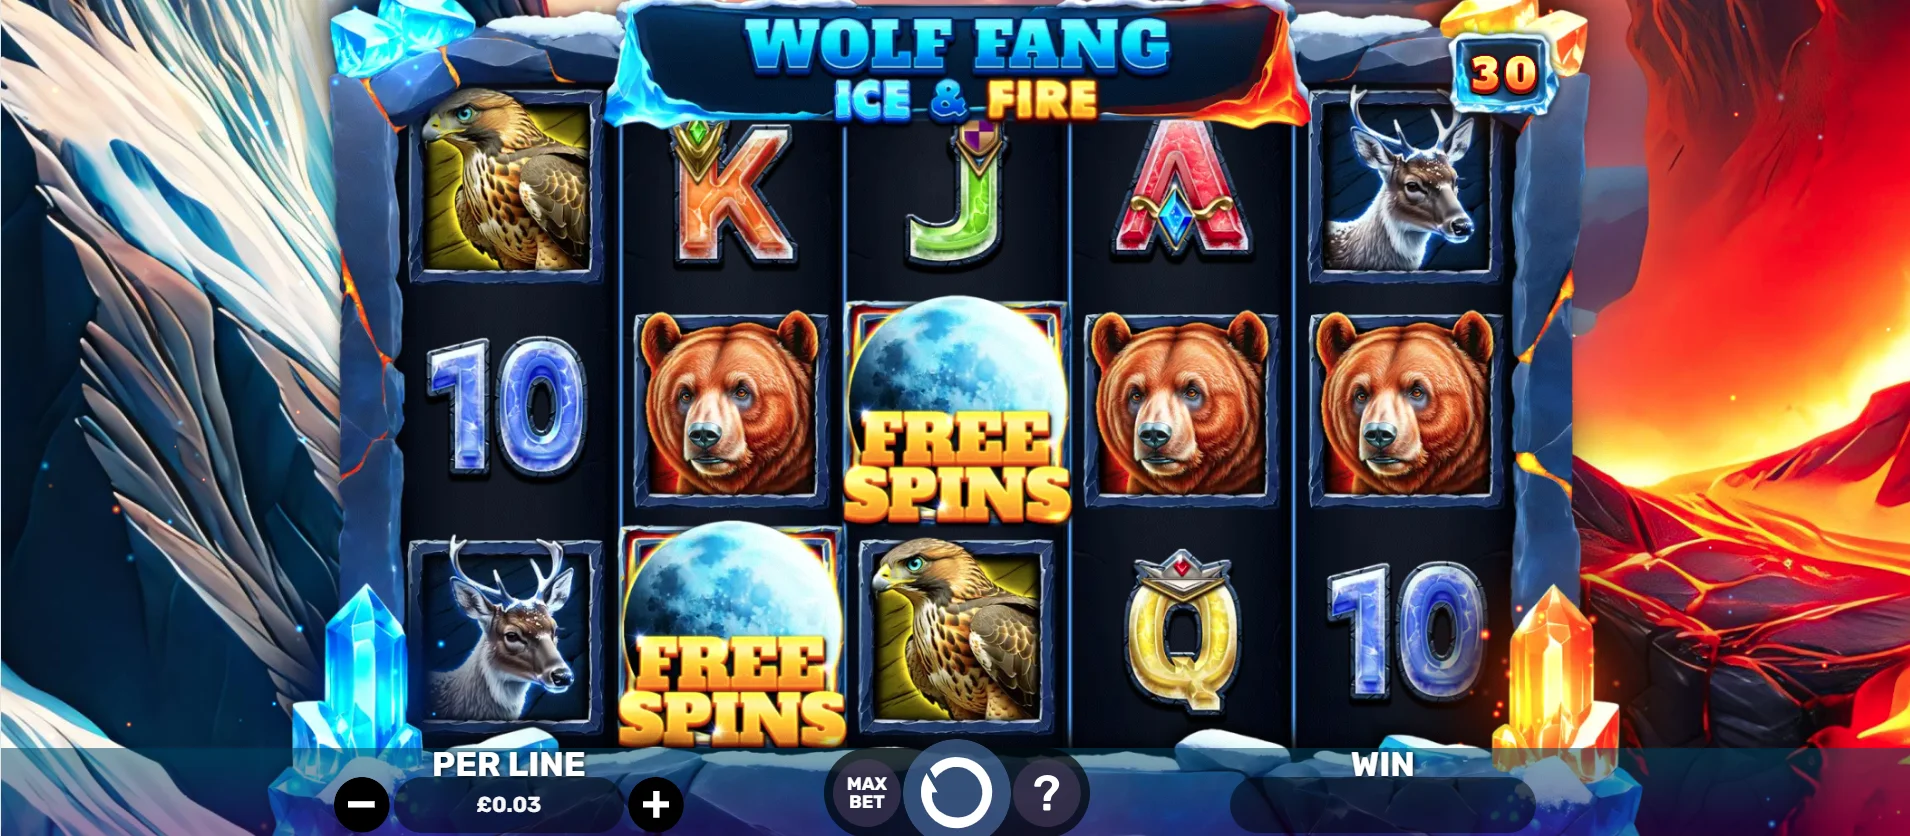Click the red A symbol

[1180, 187]
